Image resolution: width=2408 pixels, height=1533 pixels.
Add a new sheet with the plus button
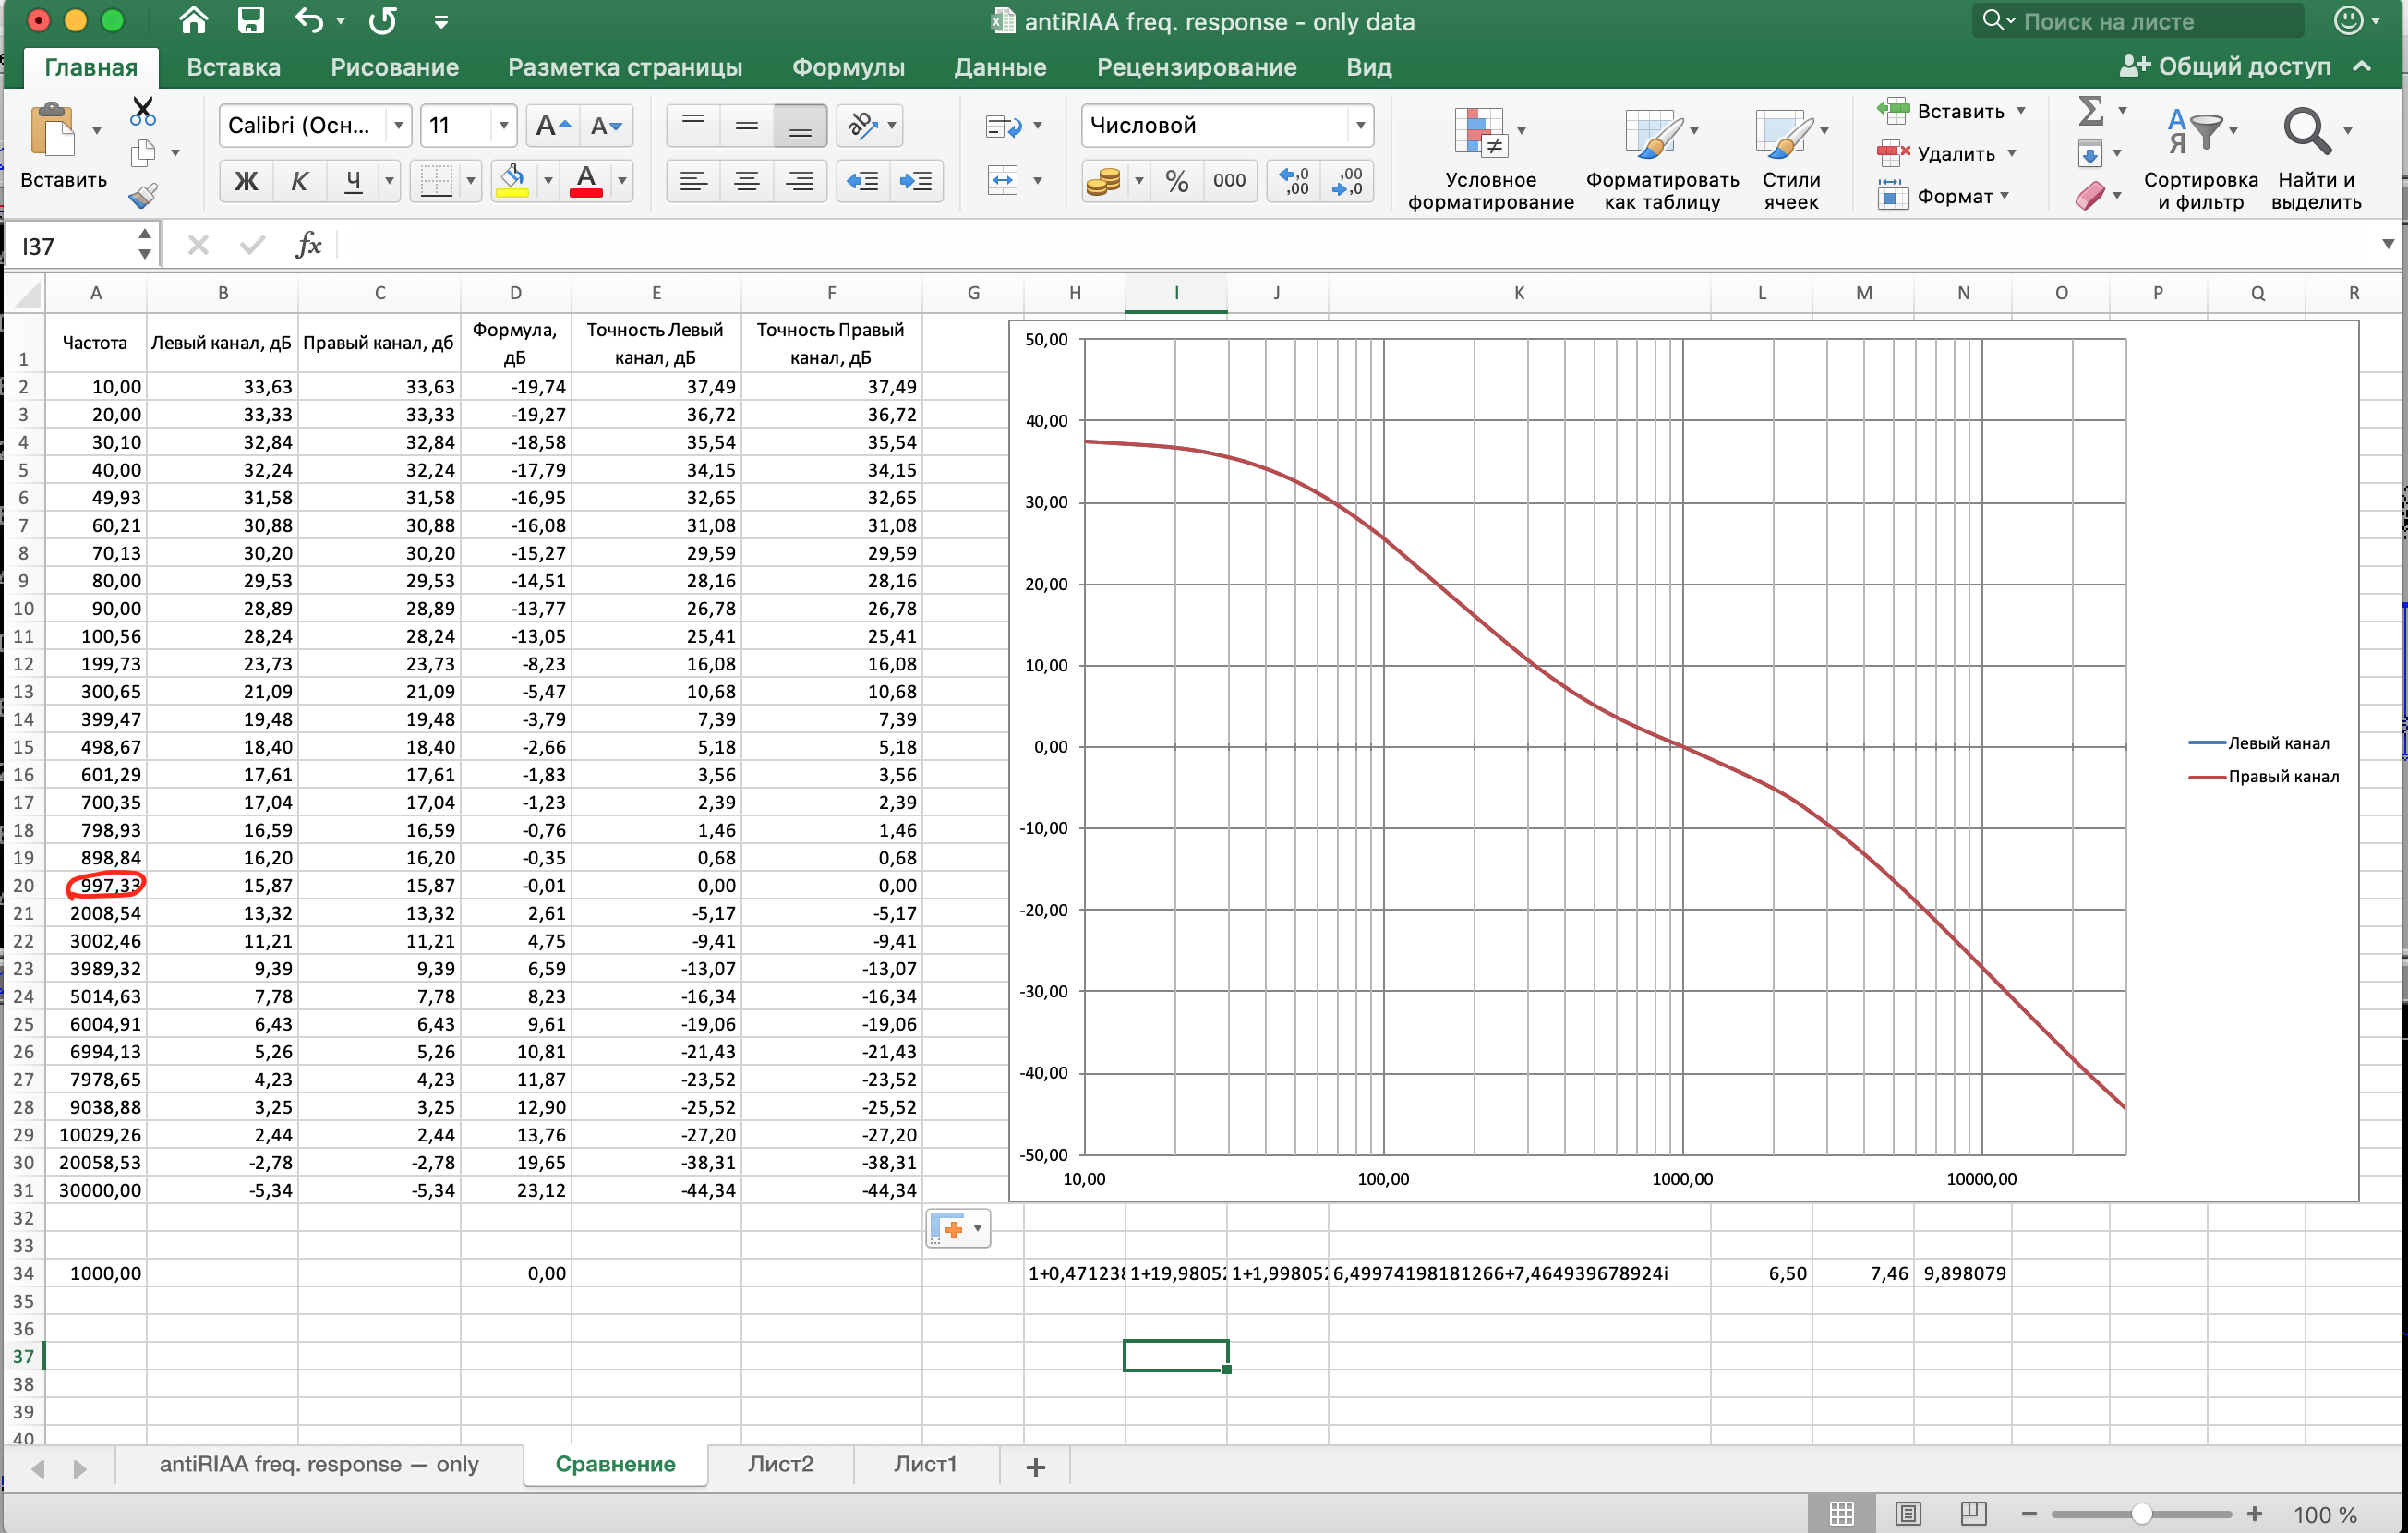tap(1036, 1466)
